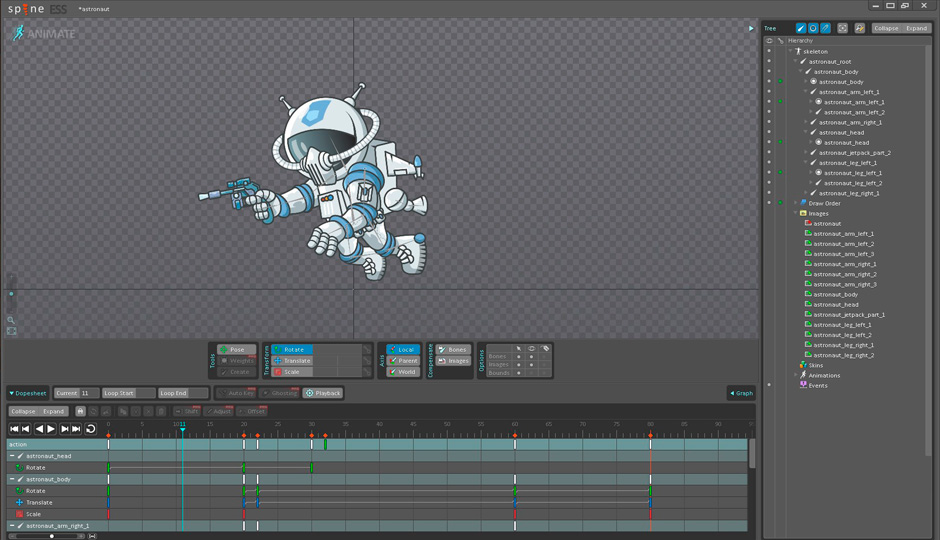Click the viewport zoom magnifier icon
940x540 pixels.
(11, 320)
